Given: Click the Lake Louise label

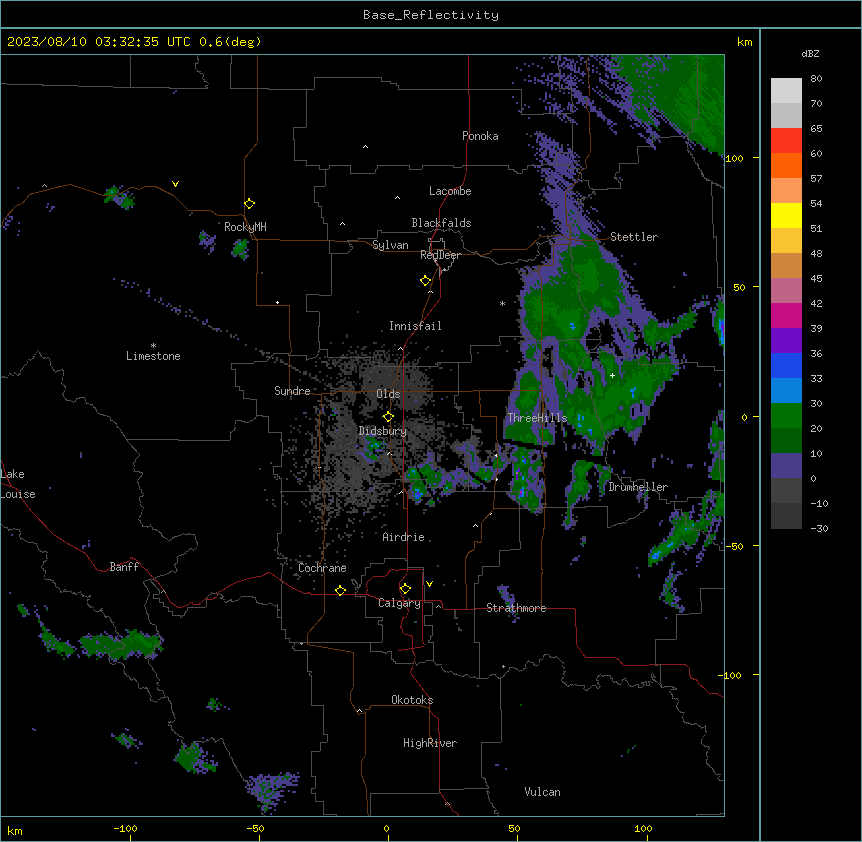Looking at the screenshot, I should coord(18,484).
